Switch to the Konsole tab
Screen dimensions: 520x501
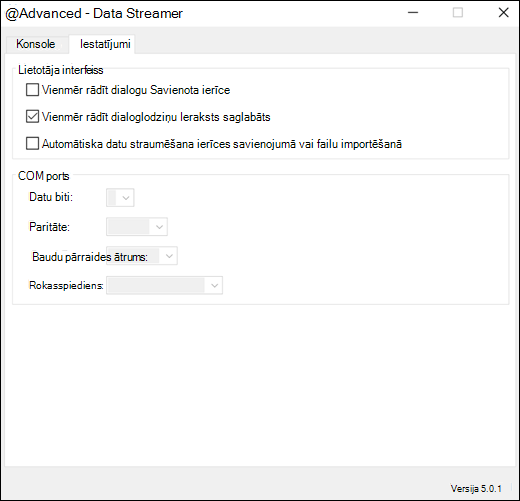tap(36, 44)
